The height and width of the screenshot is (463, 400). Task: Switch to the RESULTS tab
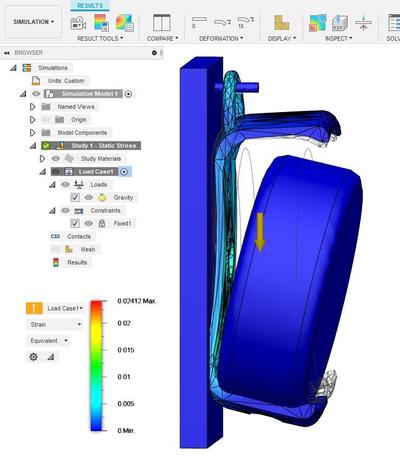point(90,6)
